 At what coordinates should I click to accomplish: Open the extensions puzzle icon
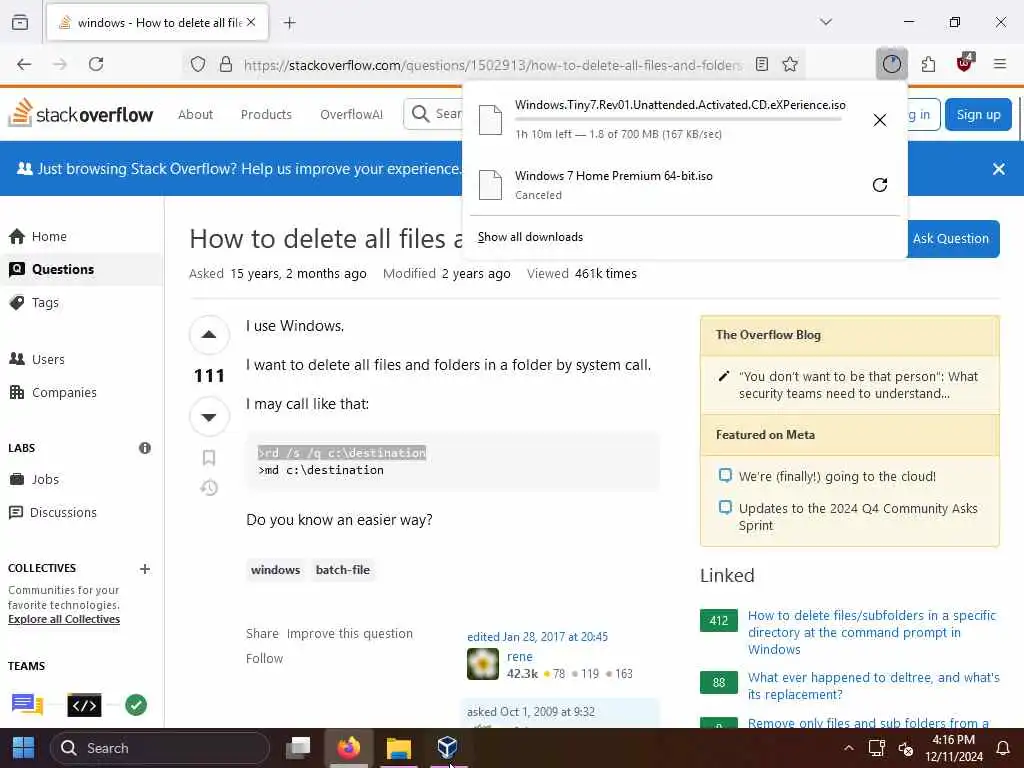[928, 64]
